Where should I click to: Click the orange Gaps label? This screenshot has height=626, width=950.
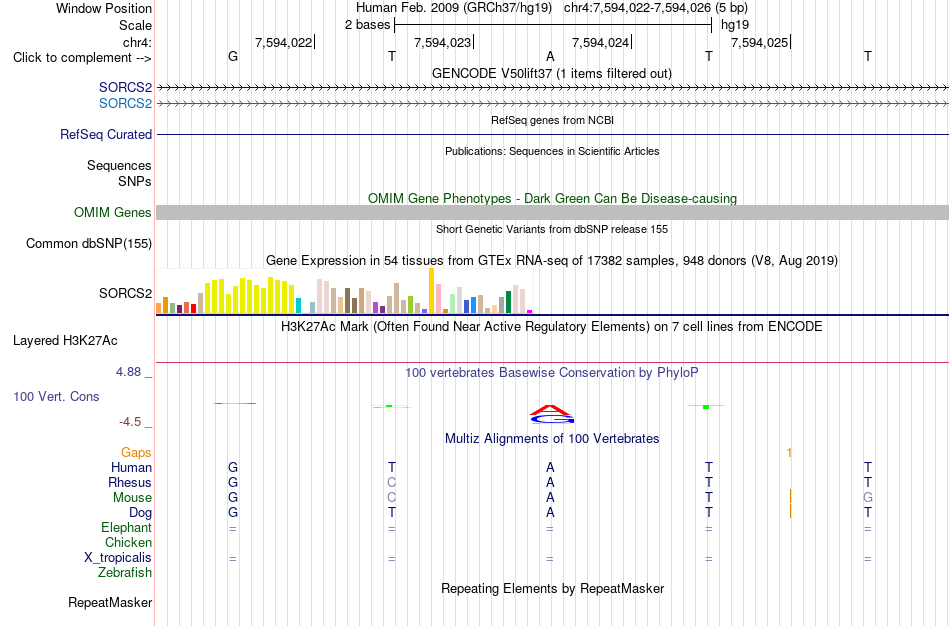point(136,453)
